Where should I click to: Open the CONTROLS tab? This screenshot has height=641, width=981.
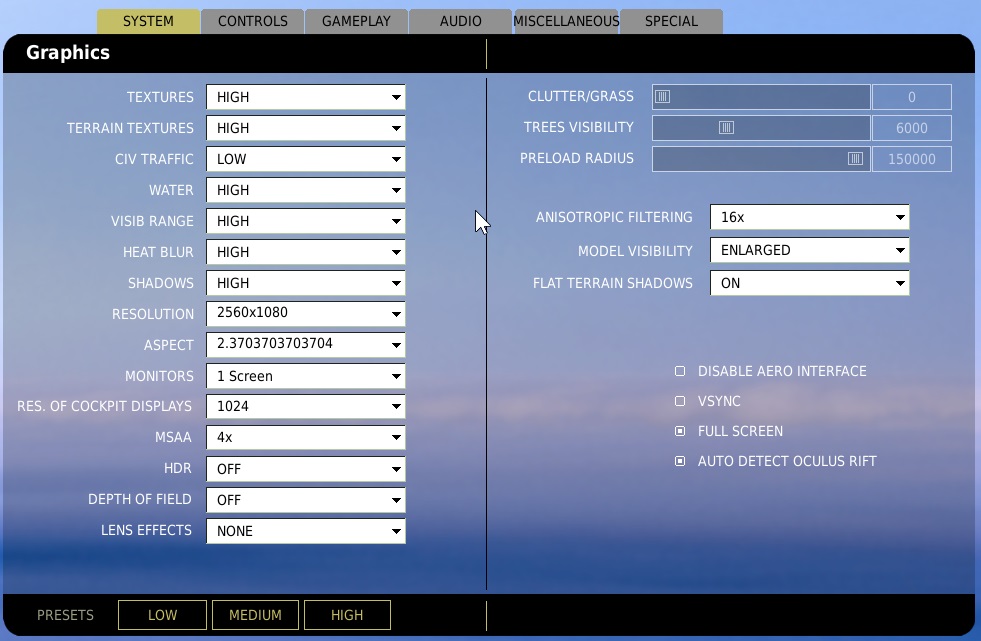[x=253, y=21]
